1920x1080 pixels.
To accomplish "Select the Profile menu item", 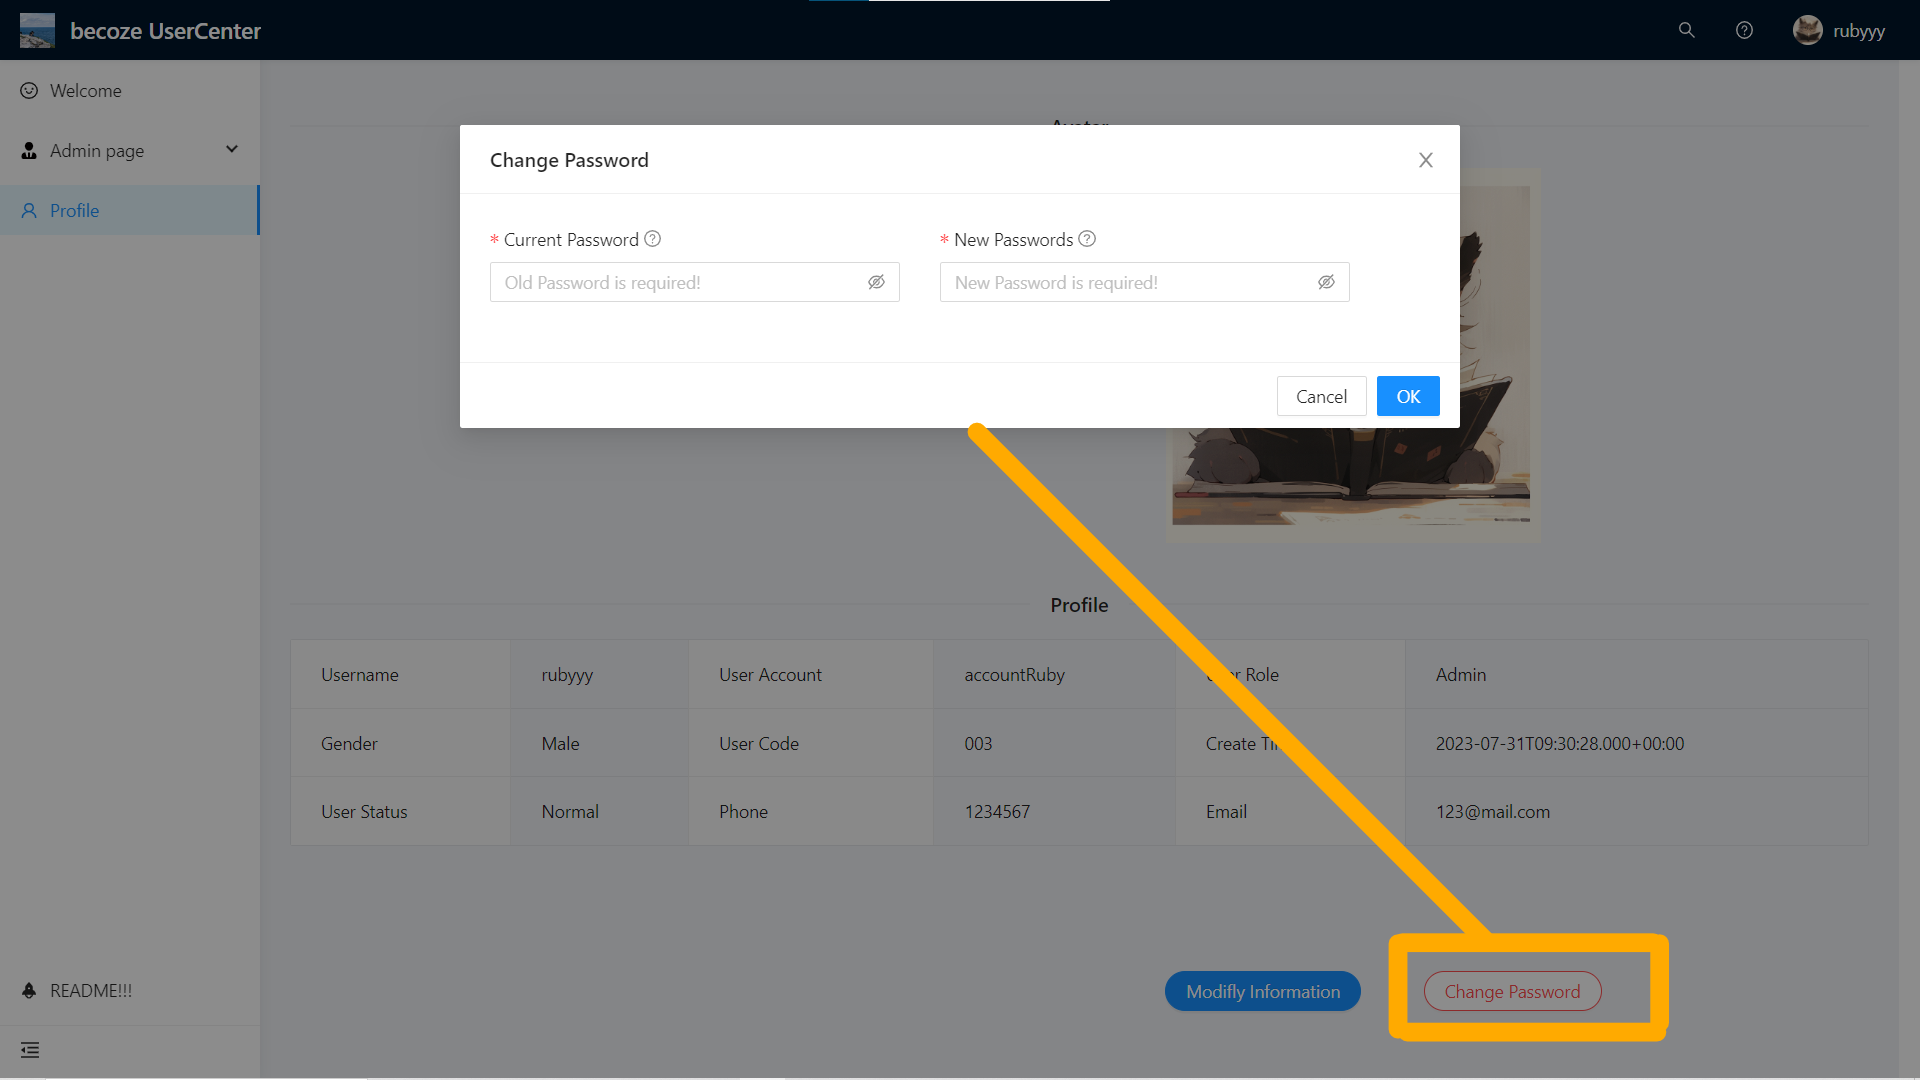I will (x=130, y=210).
